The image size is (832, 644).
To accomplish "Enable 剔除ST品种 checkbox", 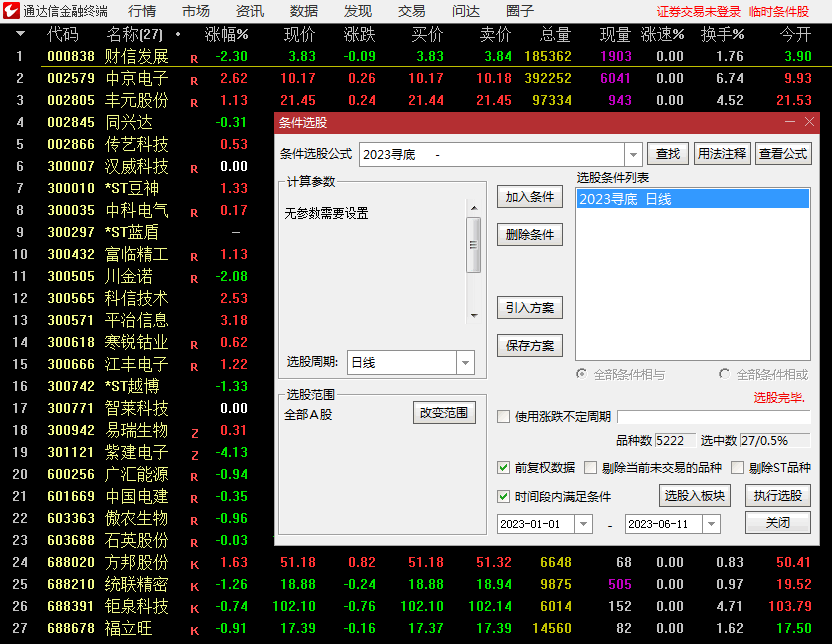I will pyautogui.click(x=737, y=467).
